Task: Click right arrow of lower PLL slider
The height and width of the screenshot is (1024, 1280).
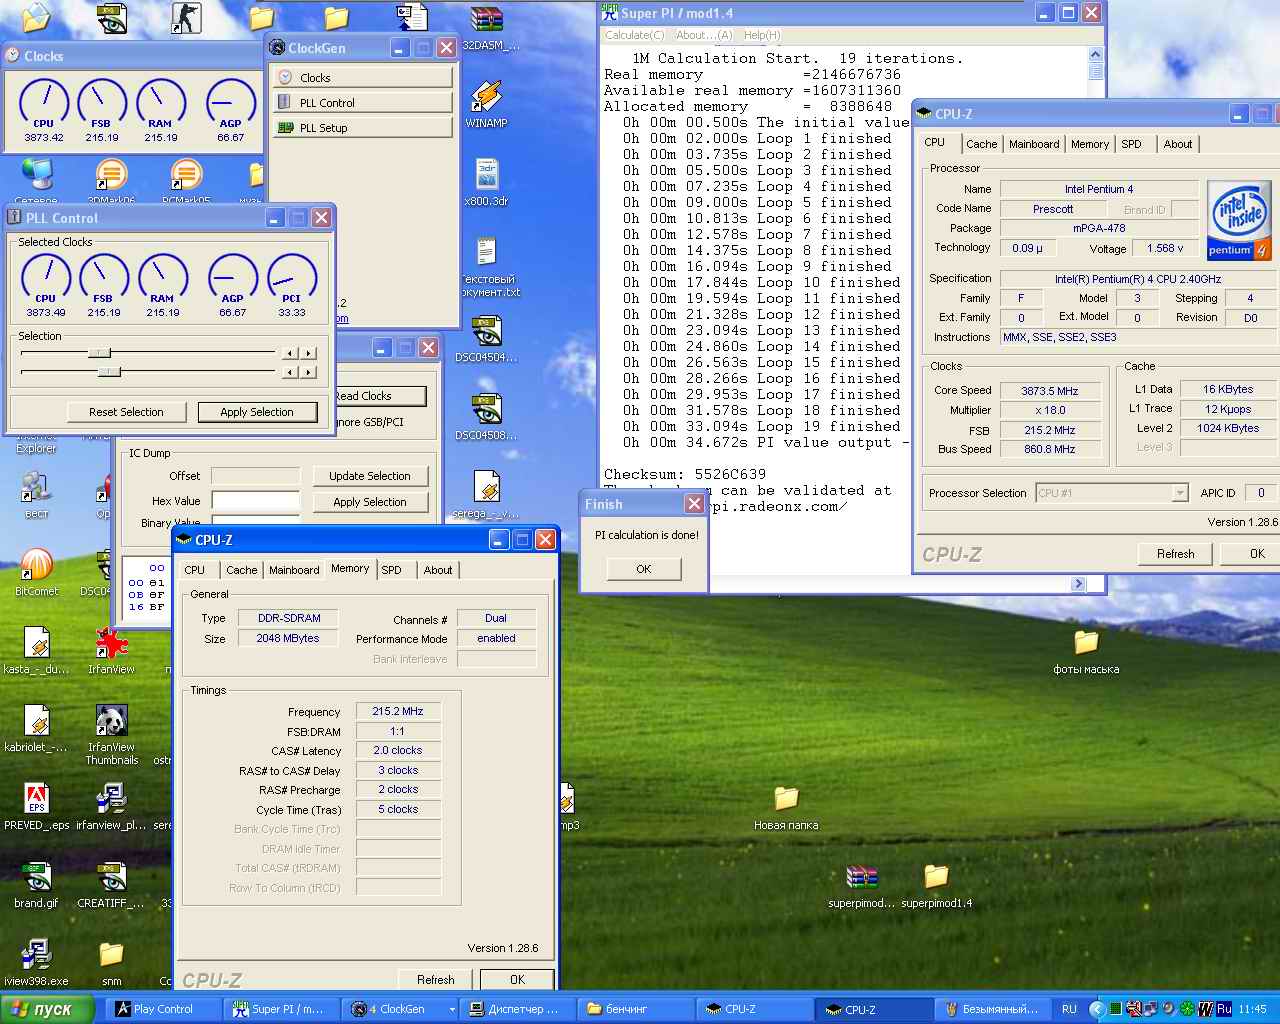Action: (309, 372)
